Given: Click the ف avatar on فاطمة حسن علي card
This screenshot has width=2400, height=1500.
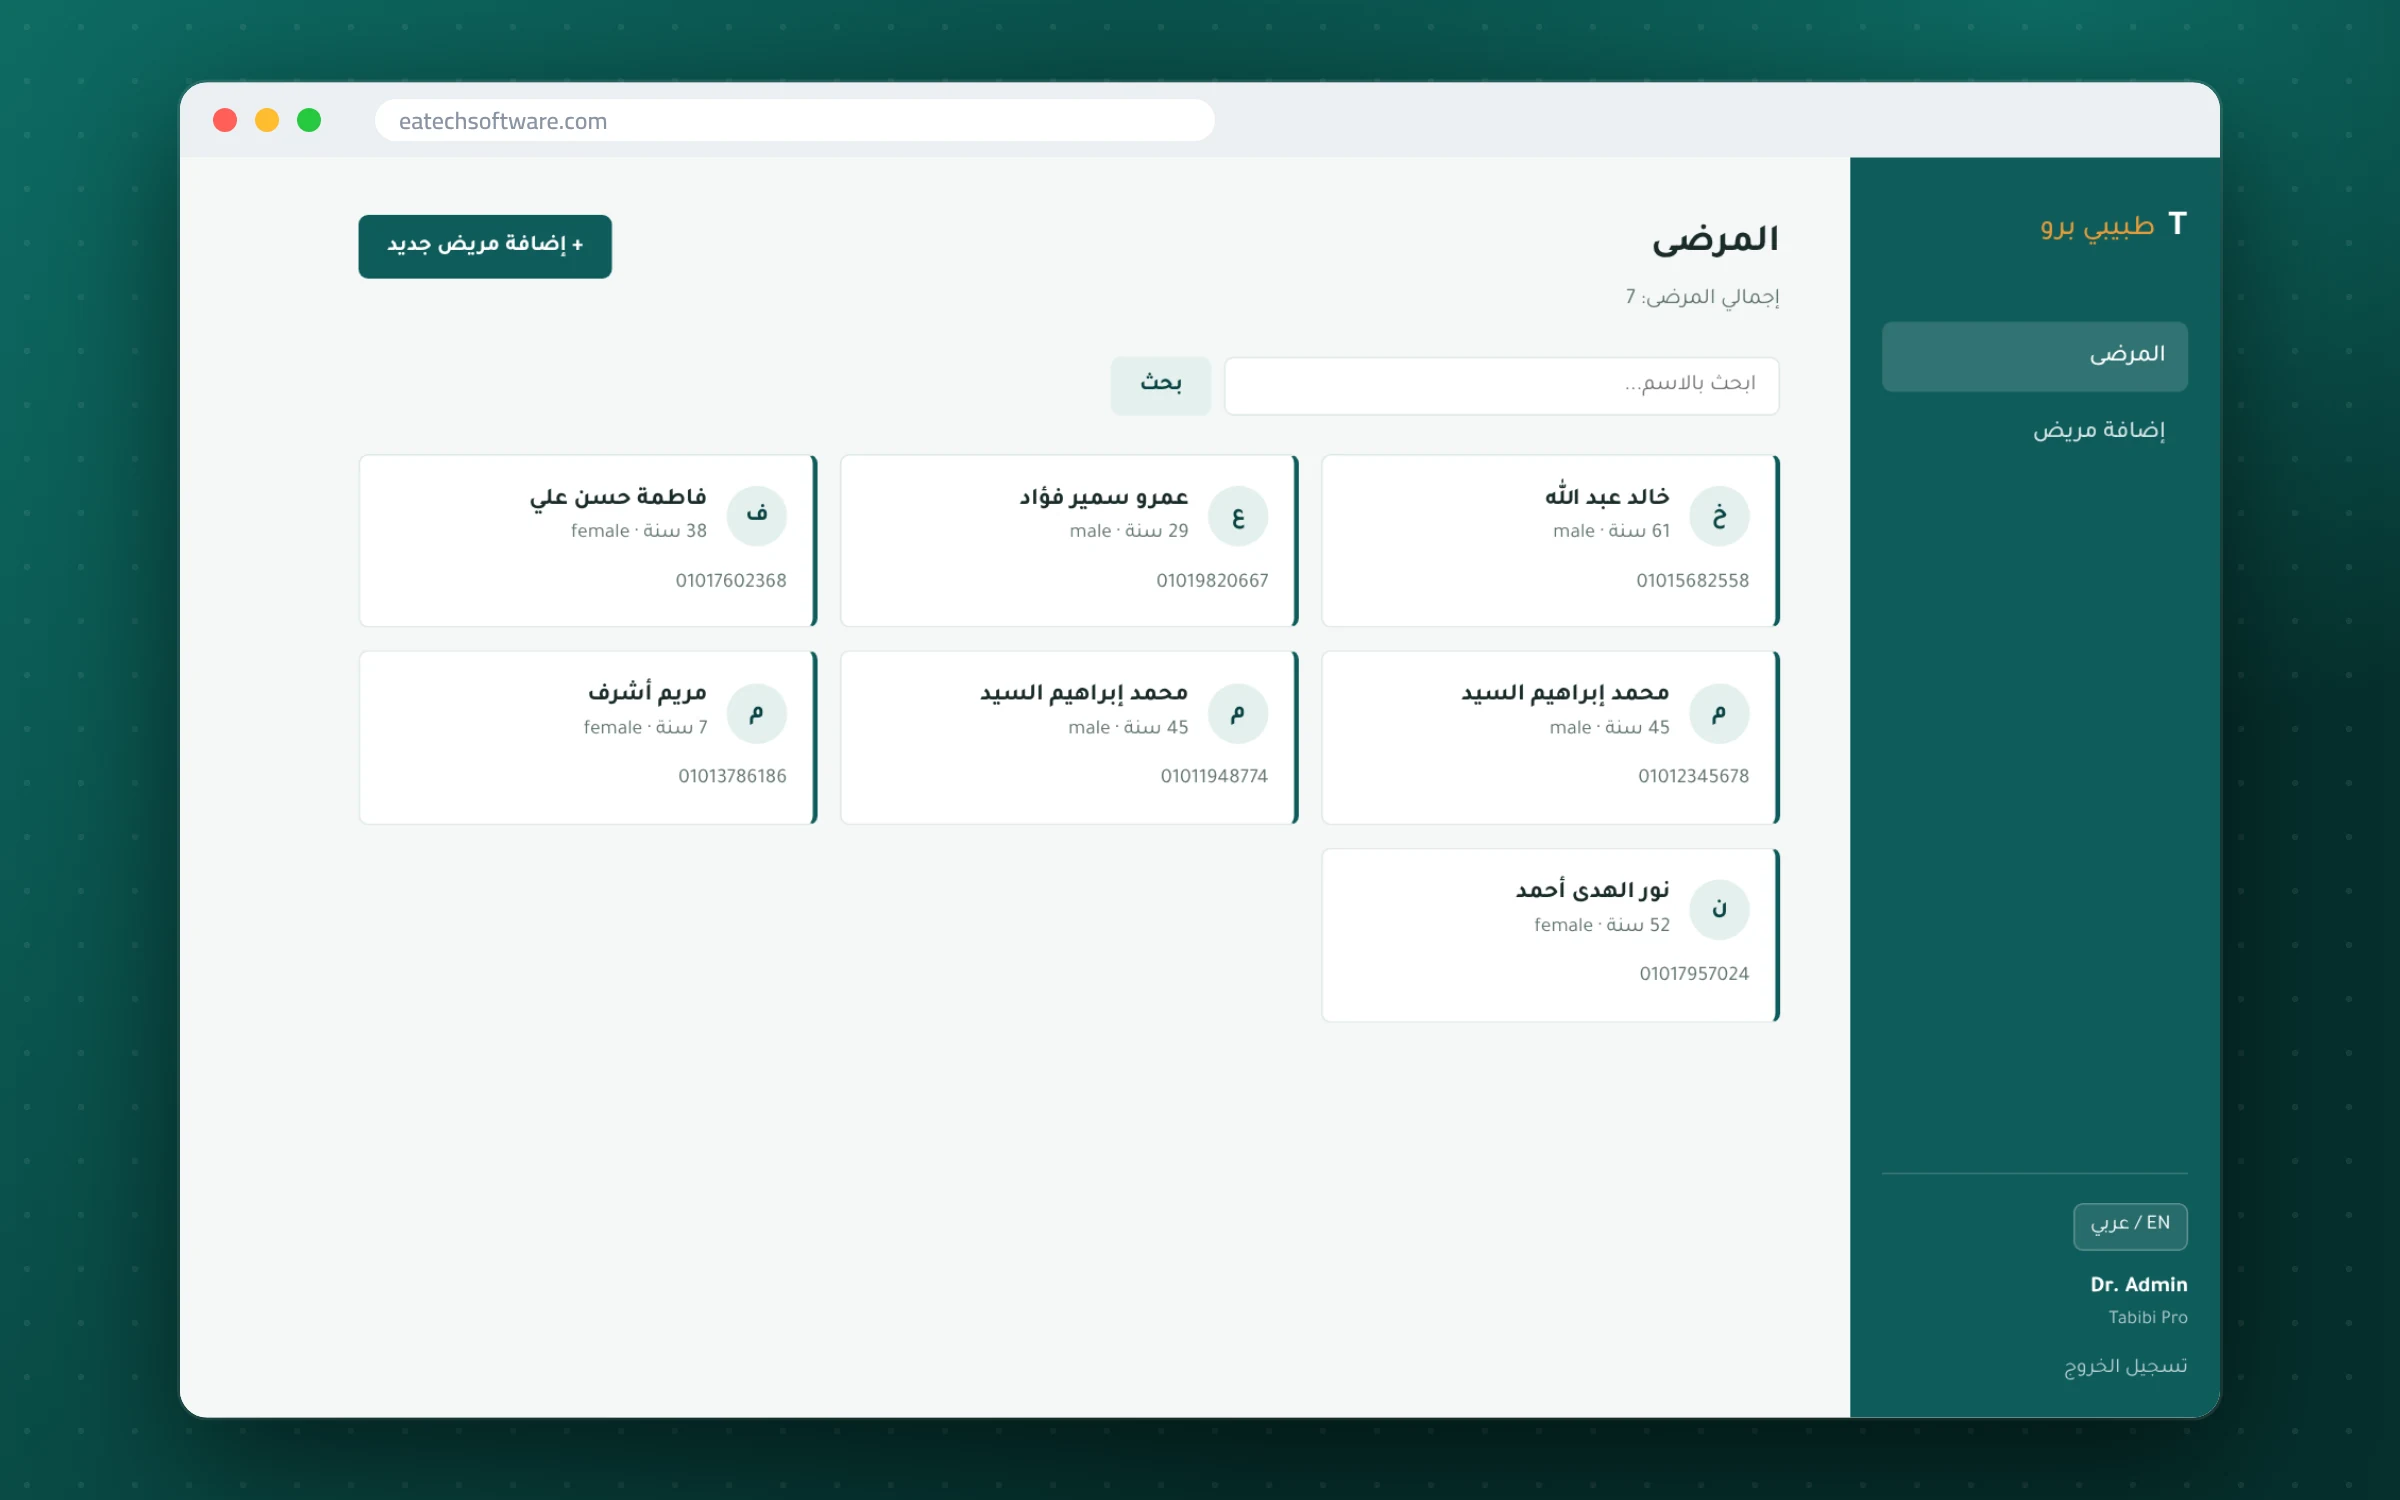Looking at the screenshot, I should [757, 516].
